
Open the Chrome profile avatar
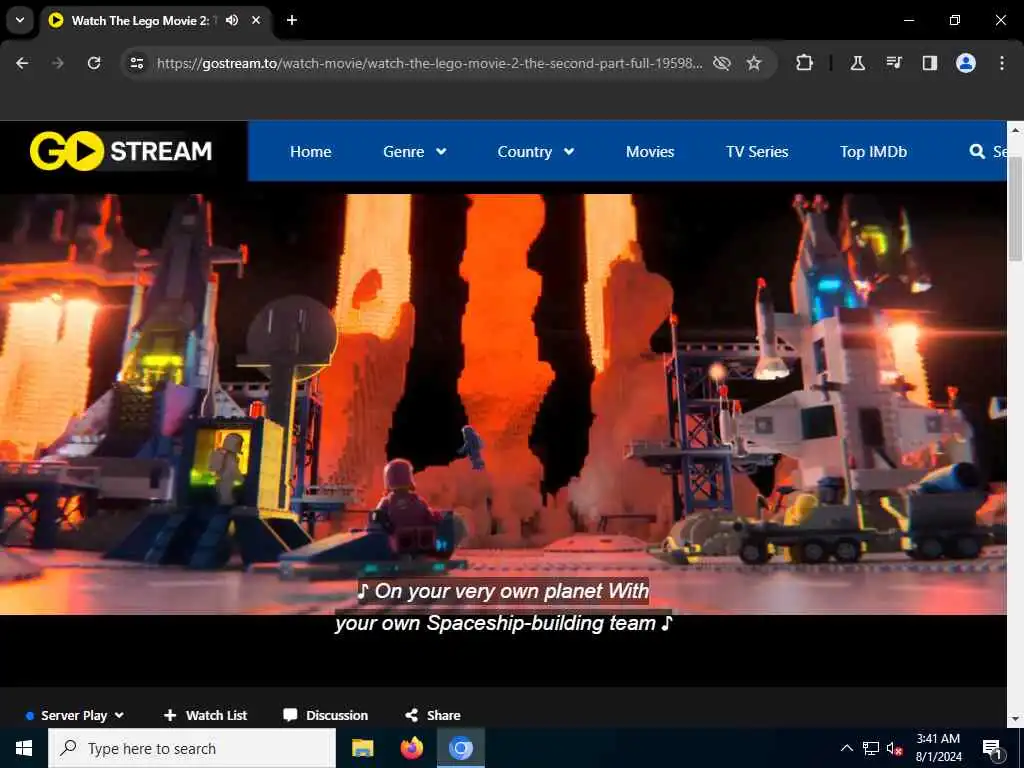pyautogui.click(x=966, y=63)
